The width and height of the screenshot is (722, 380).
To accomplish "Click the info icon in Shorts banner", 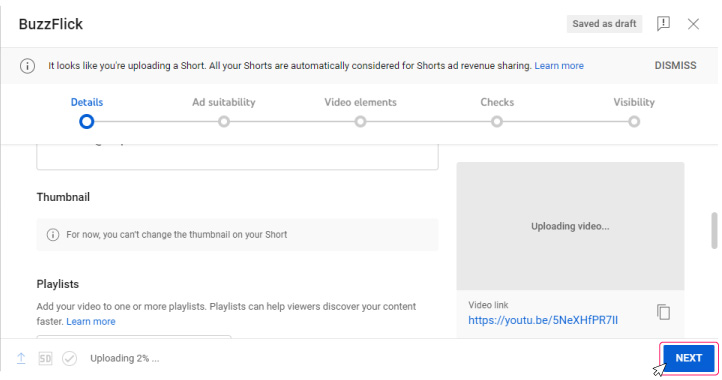I will [x=27, y=66].
